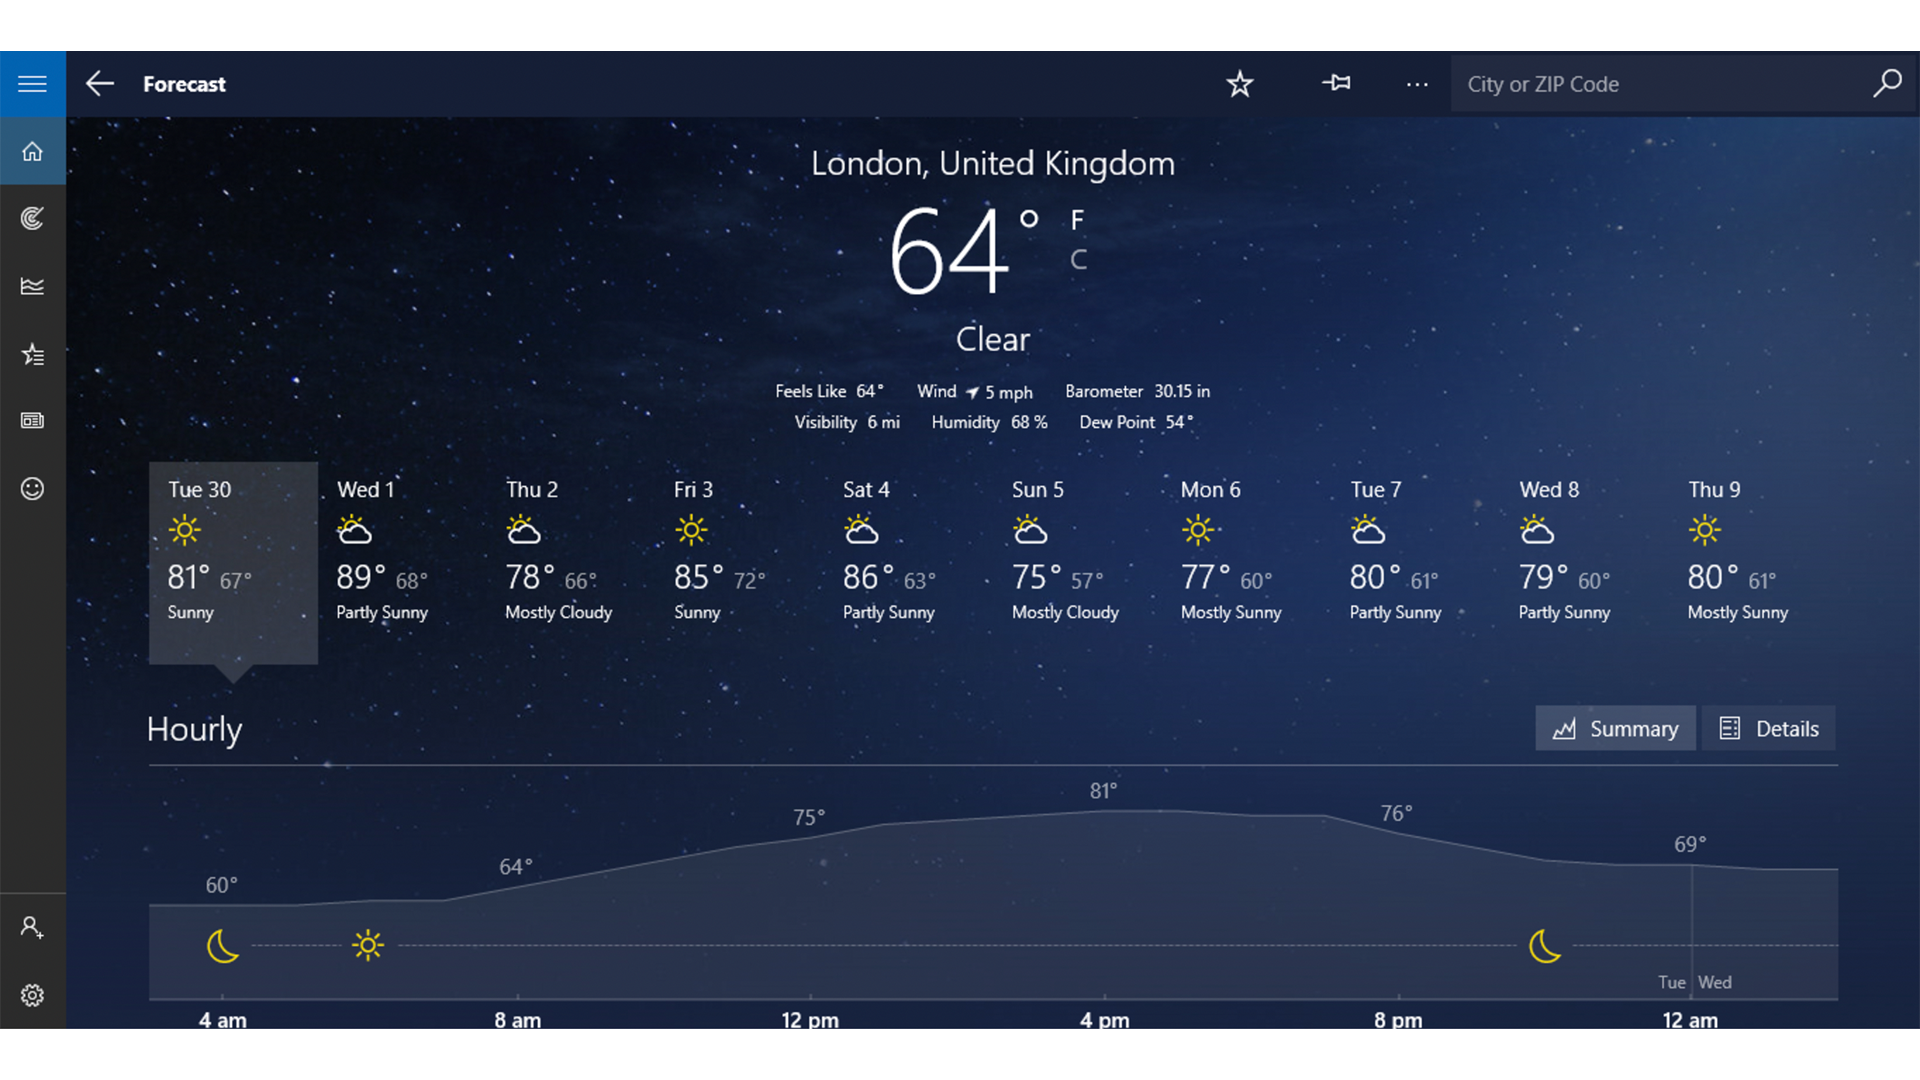Click the back navigation arrow
Viewport: 1920px width, 1080px height.
pos(99,83)
